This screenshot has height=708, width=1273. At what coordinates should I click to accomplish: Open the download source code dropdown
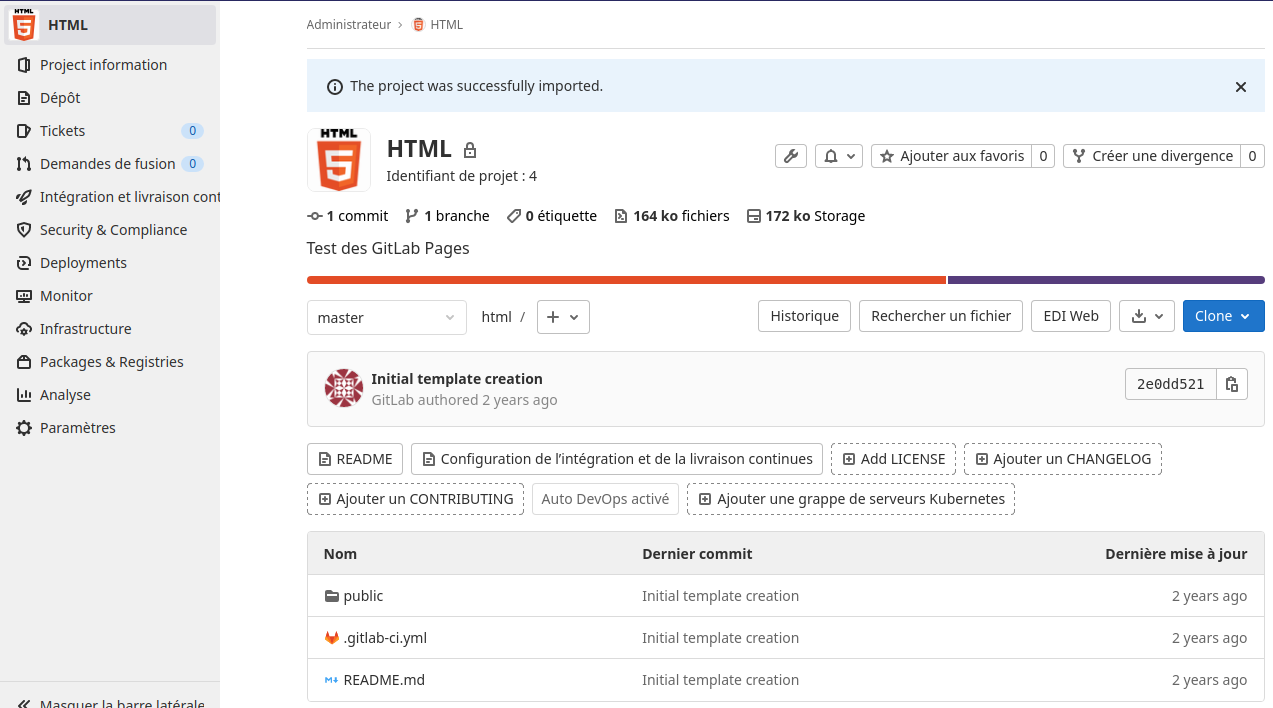tap(1146, 316)
